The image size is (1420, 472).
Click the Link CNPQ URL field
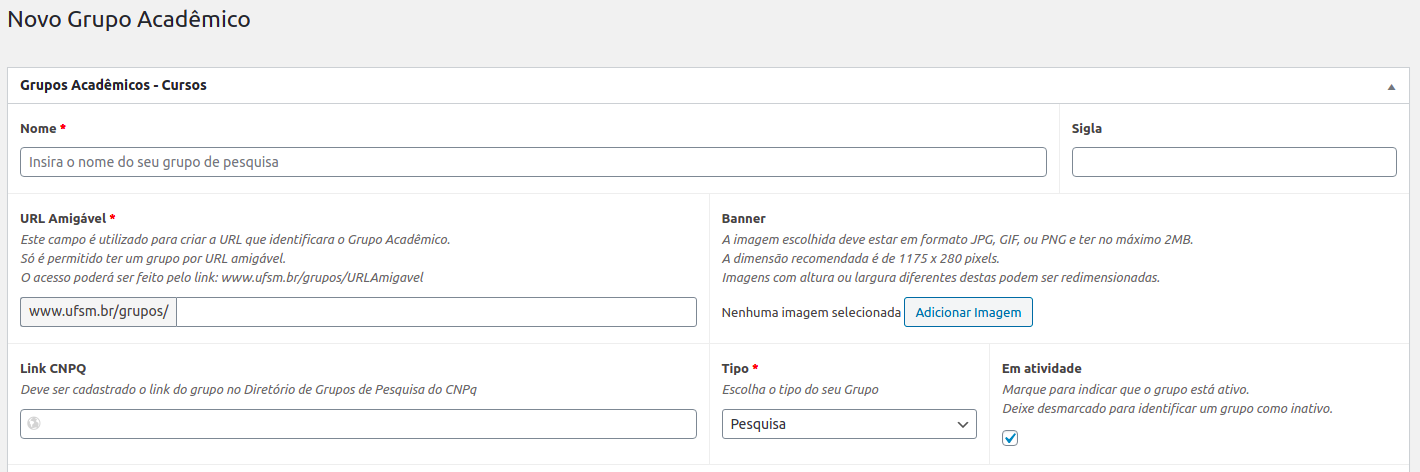click(370, 424)
